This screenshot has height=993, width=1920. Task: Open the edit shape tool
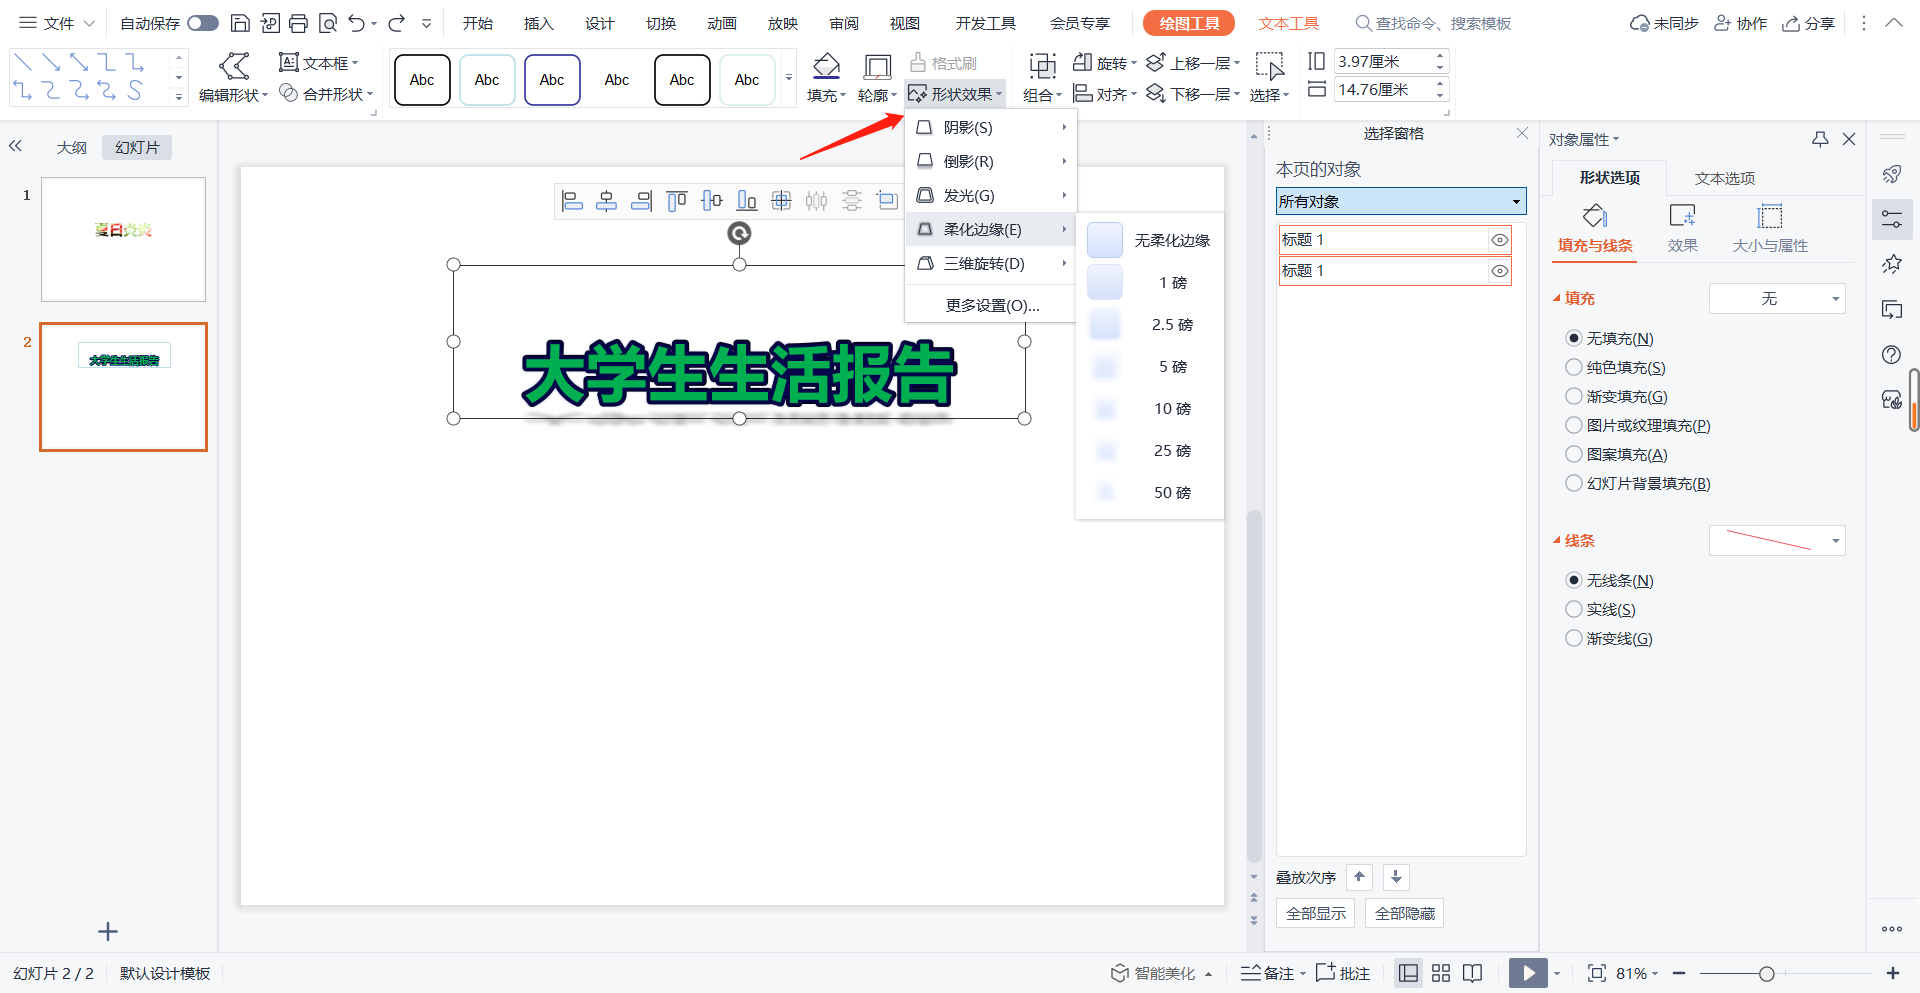[234, 78]
